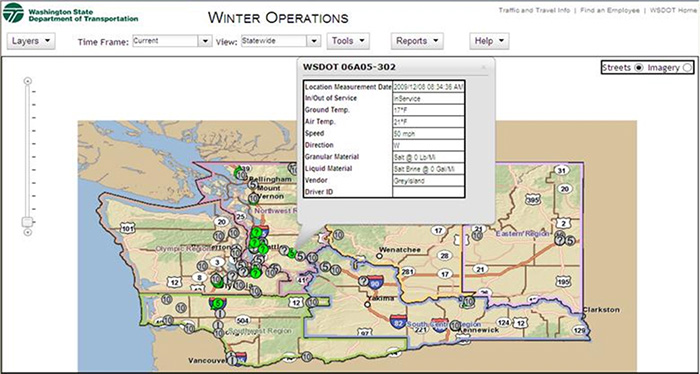Click the Time Frame field showing Current
Screen dimensions: 700x374
165,41
